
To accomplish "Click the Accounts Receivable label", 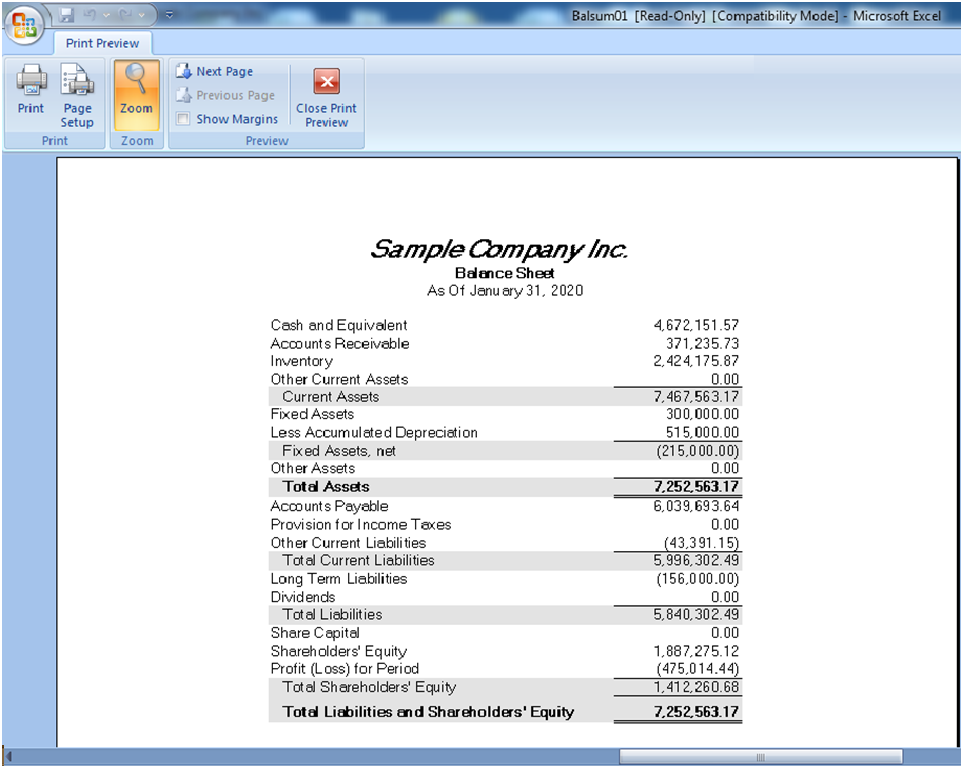I will click(340, 344).
